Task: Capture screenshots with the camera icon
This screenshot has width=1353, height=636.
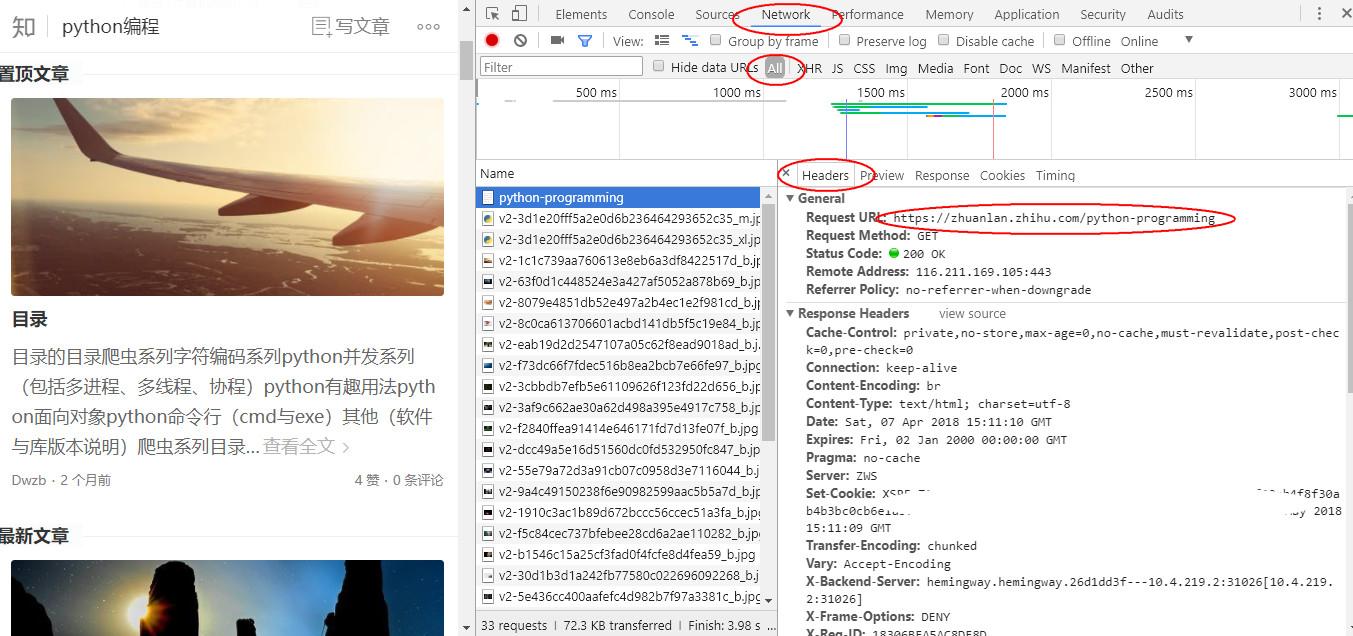Action: pos(557,40)
